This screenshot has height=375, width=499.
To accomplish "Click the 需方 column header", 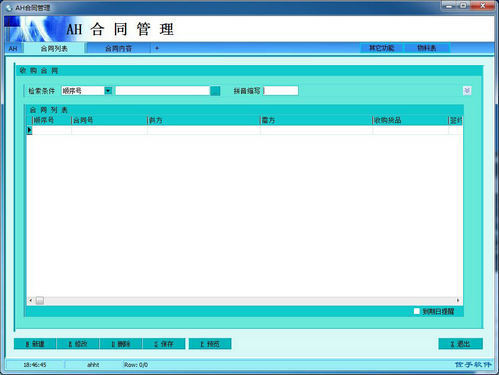I will click(316, 120).
